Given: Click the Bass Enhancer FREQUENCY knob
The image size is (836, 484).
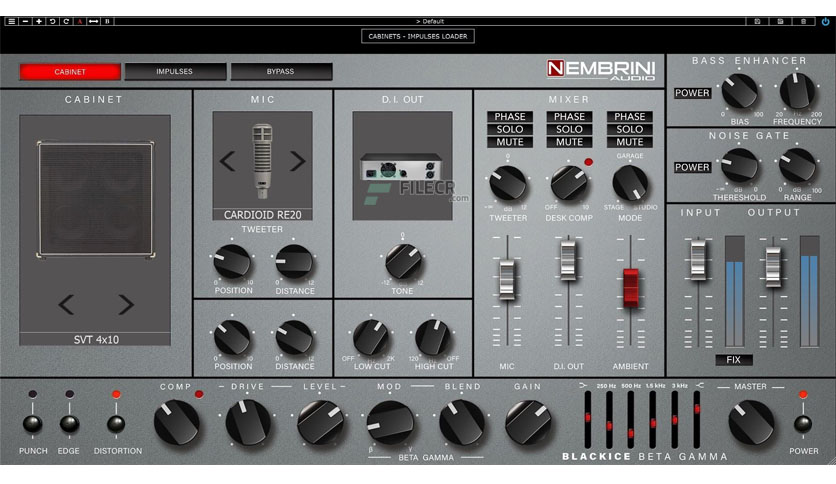Looking at the screenshot, I should pyautogui.click(x=798, y=91).
